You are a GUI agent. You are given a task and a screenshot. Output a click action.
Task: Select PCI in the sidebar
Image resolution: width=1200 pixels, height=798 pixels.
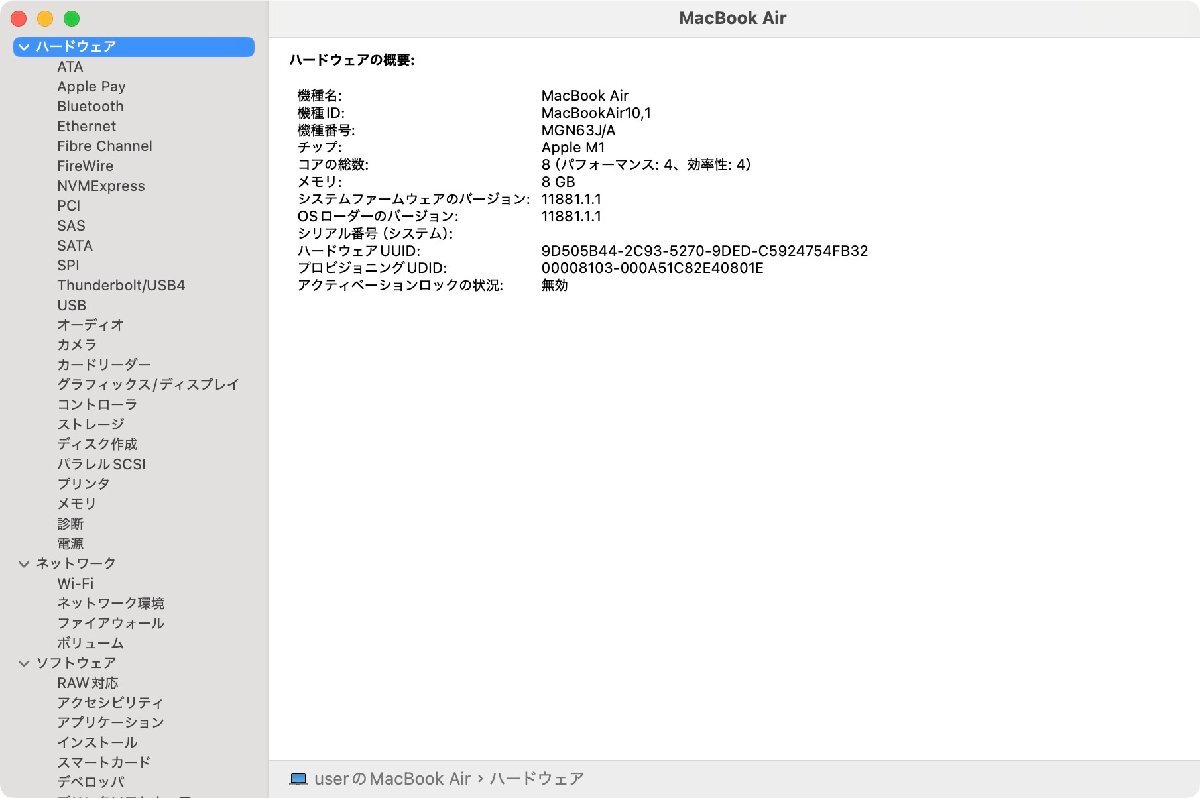(x=69, y=206)
